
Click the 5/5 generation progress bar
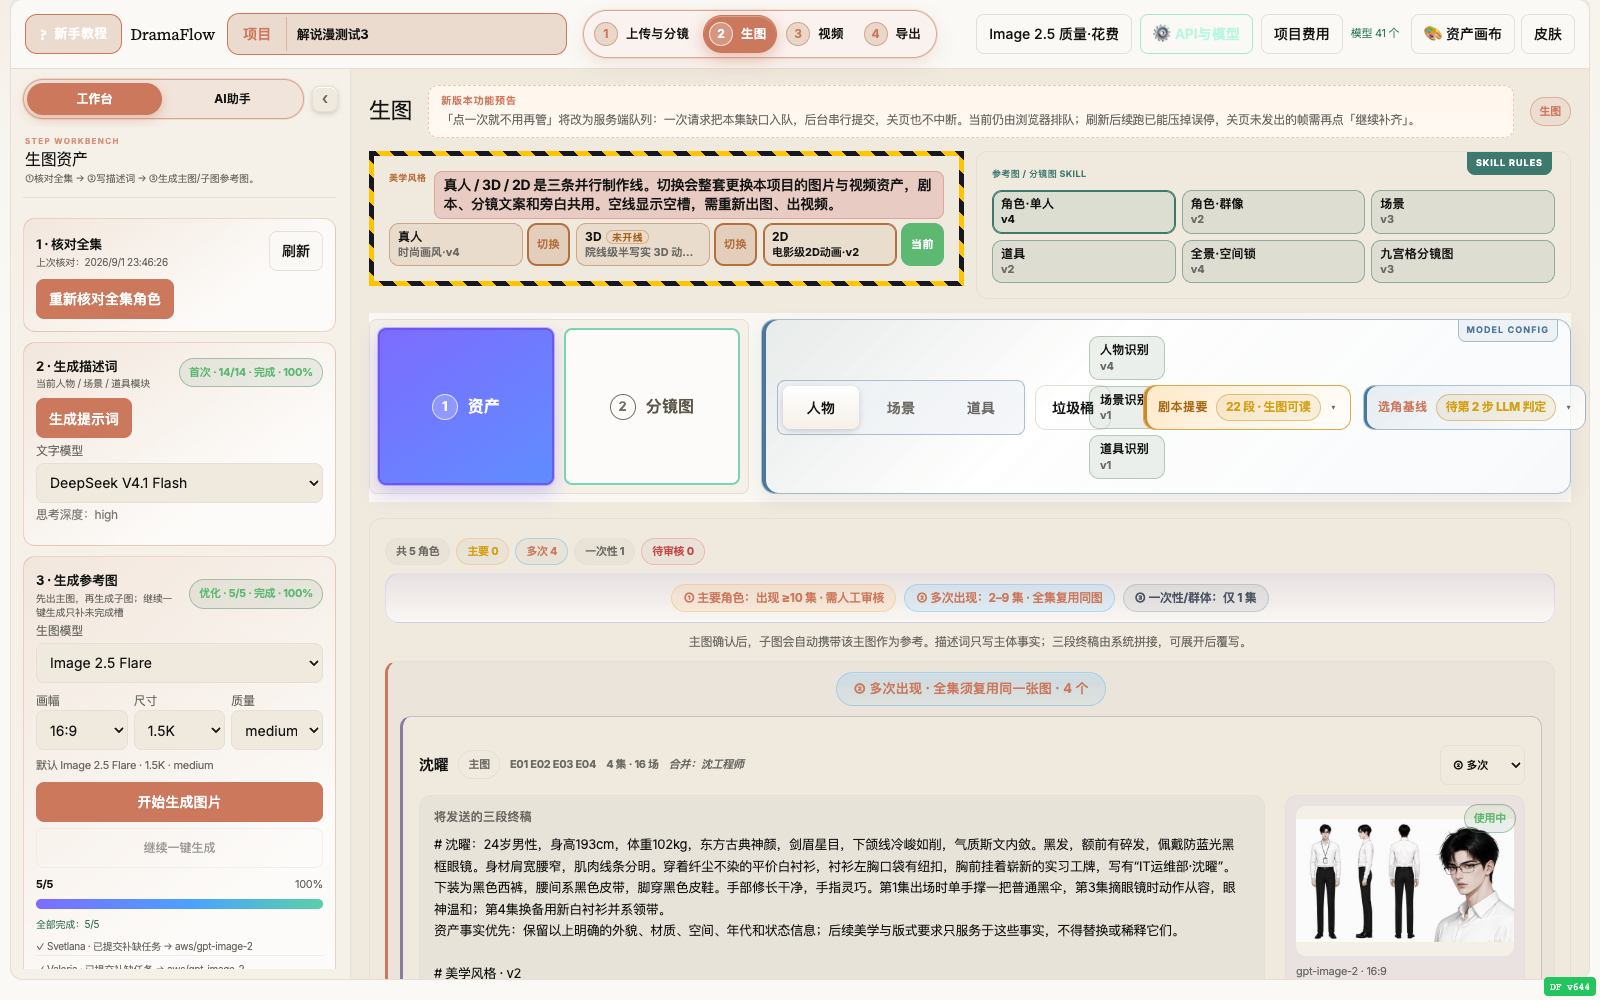point(179,904)
